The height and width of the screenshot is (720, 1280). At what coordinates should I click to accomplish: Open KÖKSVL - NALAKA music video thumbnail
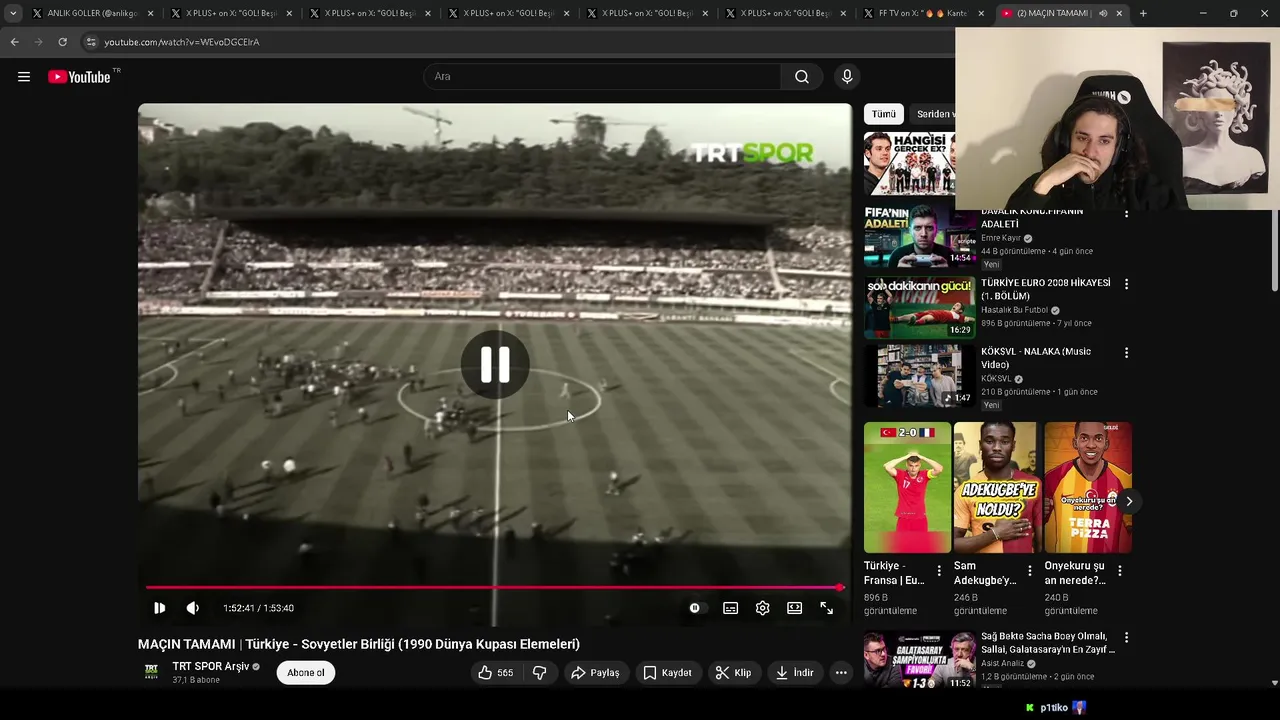(920, 376)
